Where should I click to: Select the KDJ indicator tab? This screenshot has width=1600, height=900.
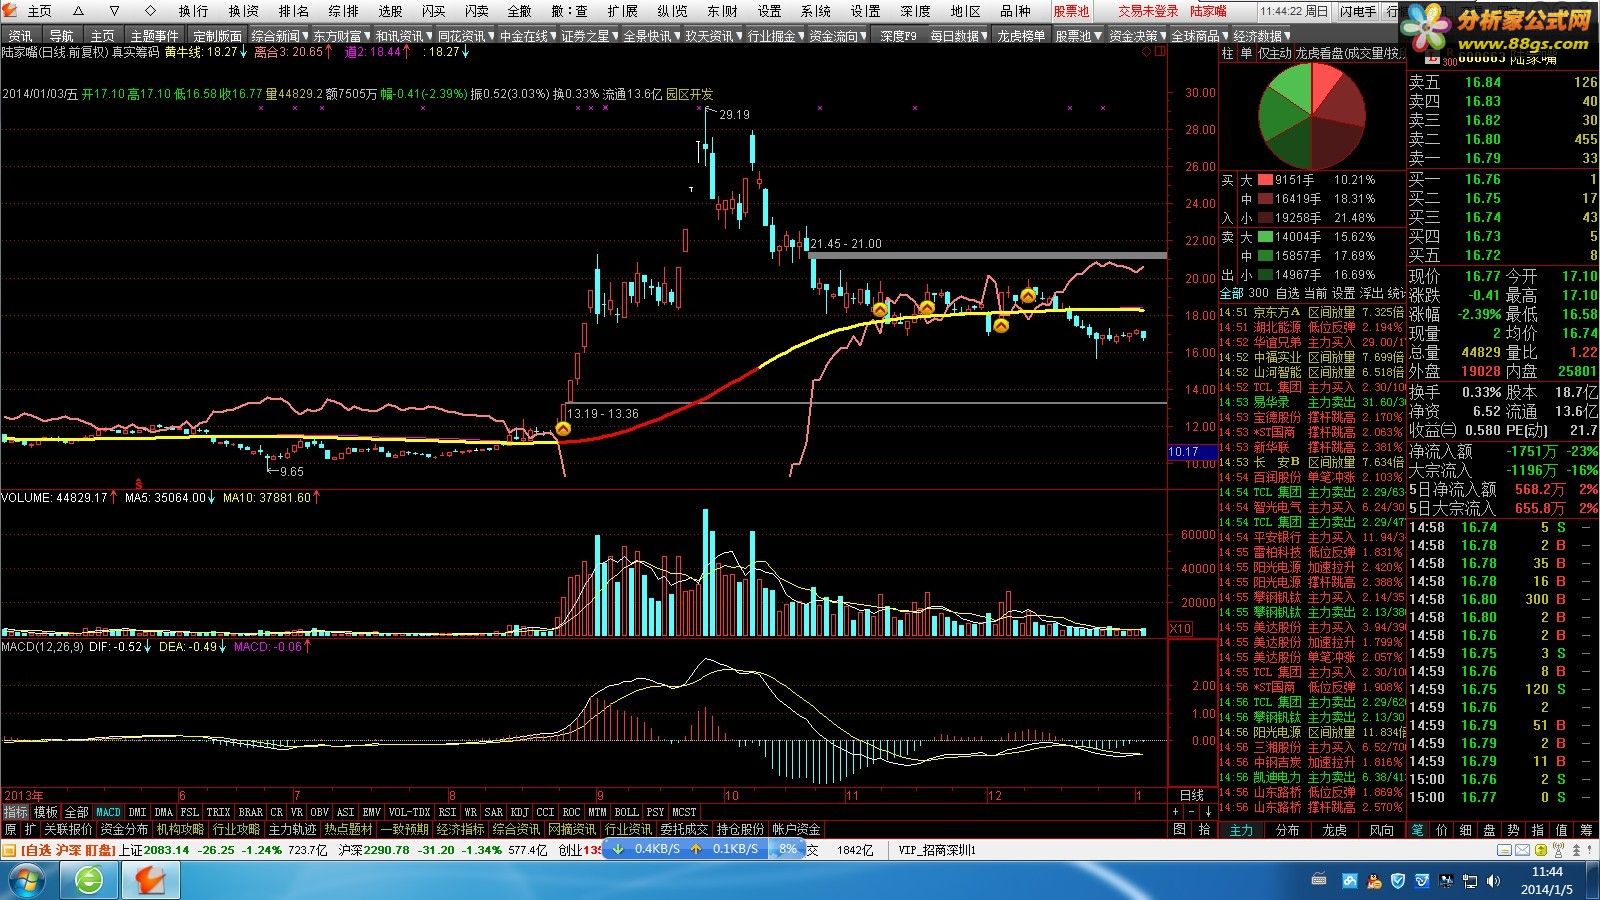pyautogui.click(x=519, y=812)
